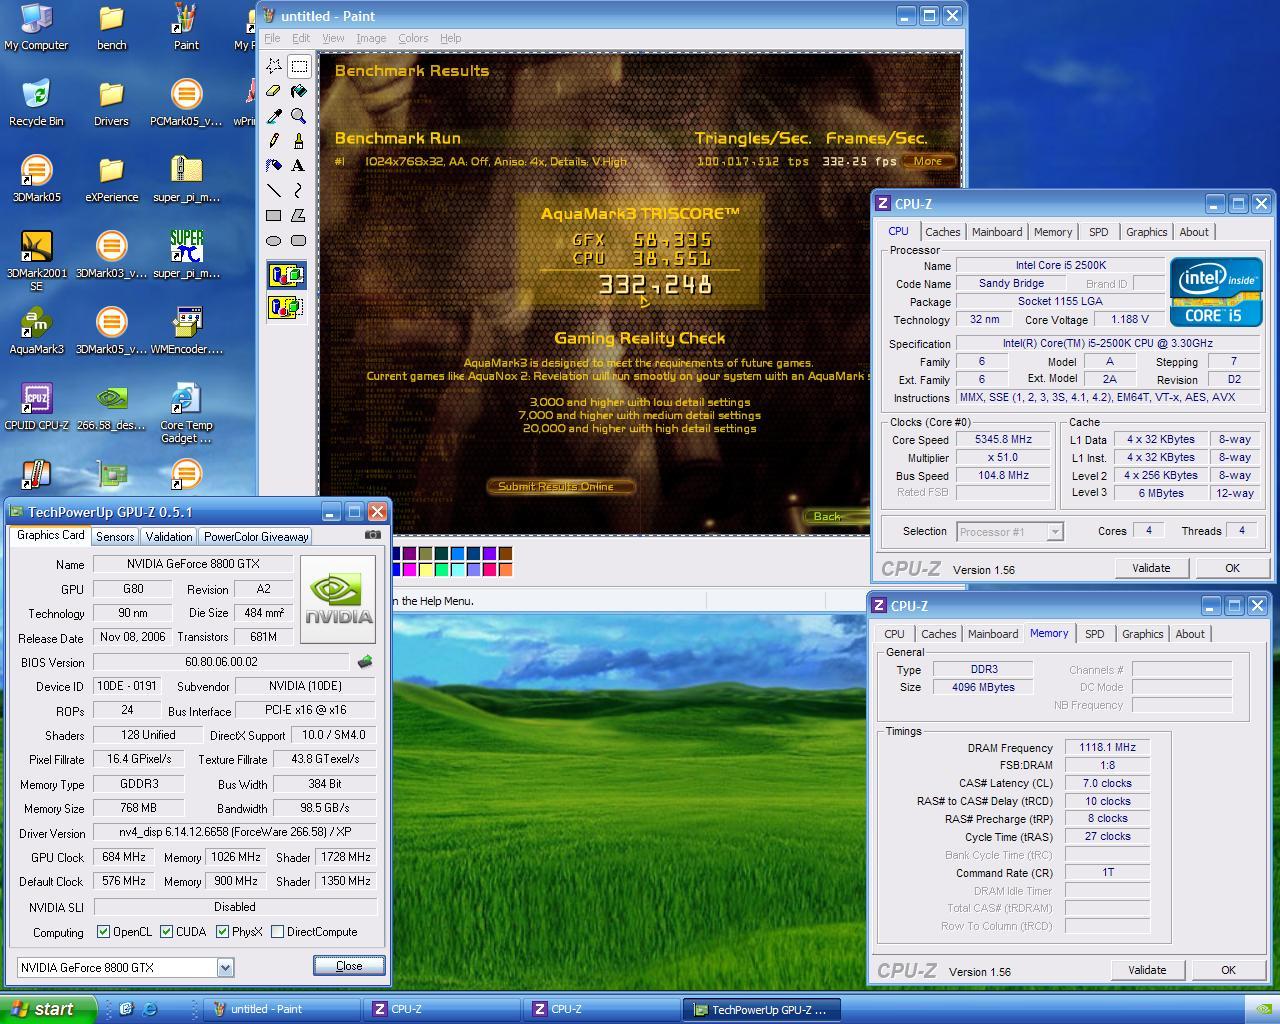Open Graphics tab in CPU-Z memory window
Image resolution: width=1280 pixels, height=1024 pixels.
[1142, 634]
